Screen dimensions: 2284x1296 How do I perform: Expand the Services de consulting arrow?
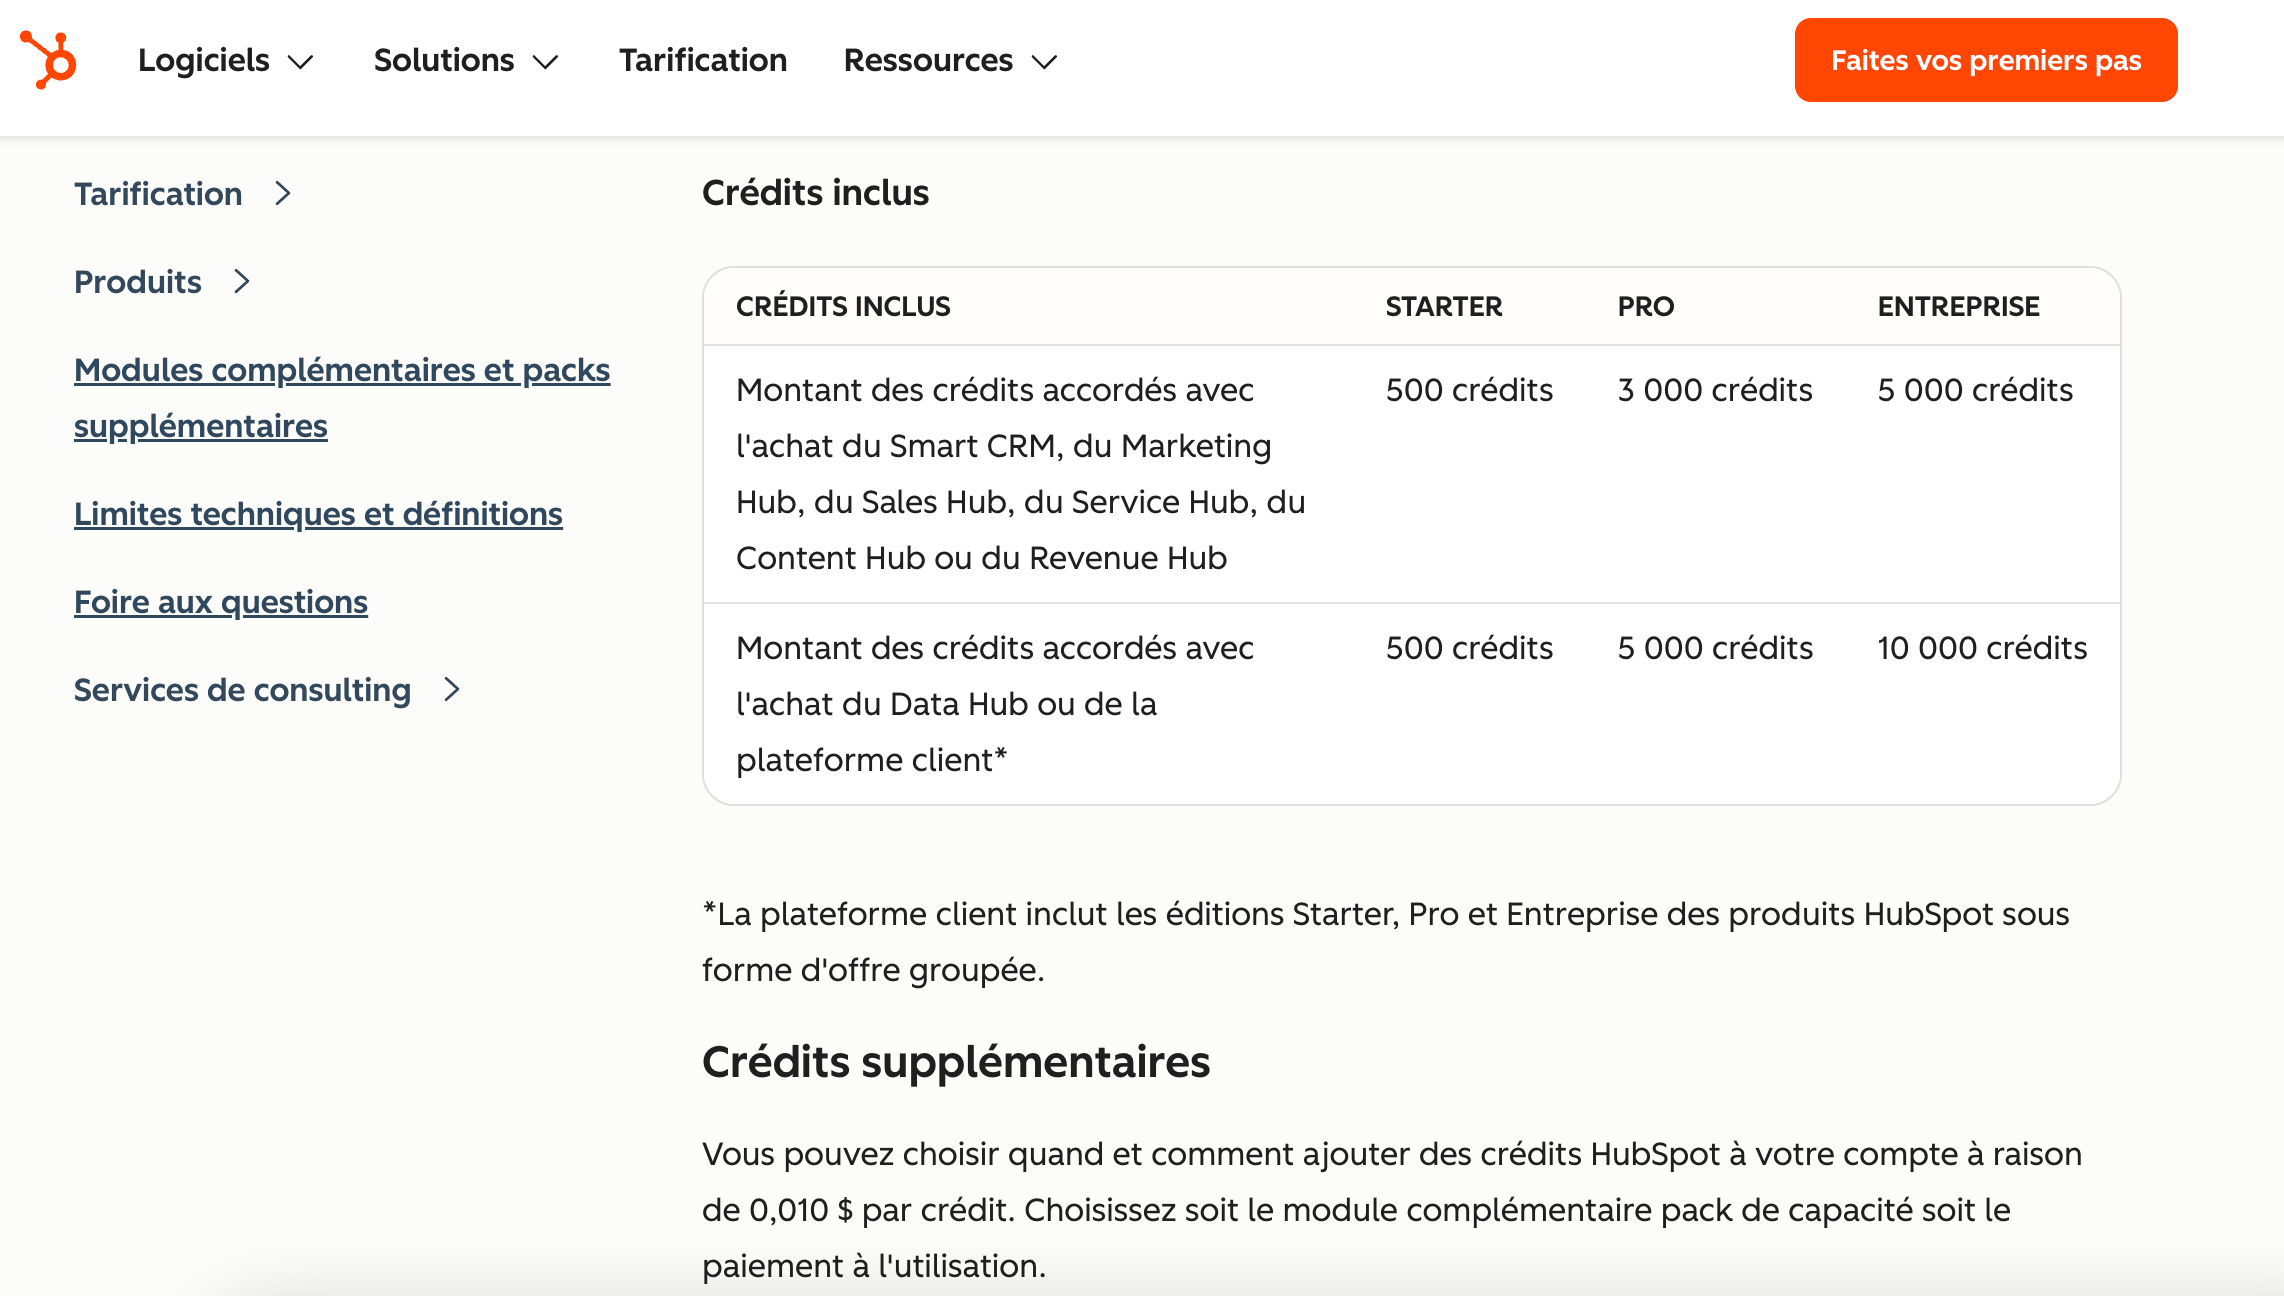[452, 689]
